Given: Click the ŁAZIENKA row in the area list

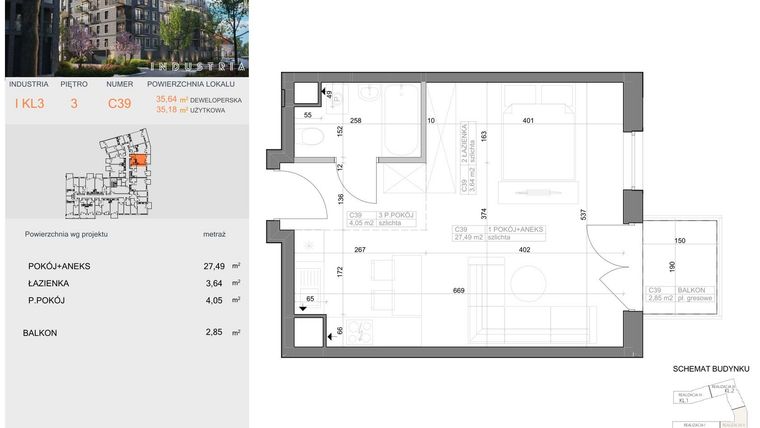Looking at the screenshot, I should click(134, 283).
